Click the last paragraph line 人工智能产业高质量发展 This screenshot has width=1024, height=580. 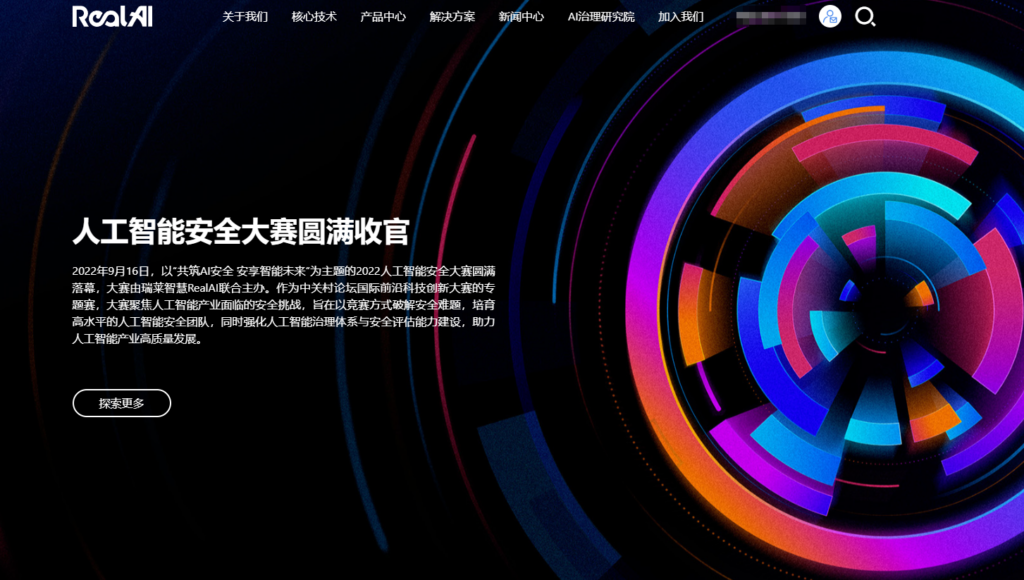pos(137,339)
